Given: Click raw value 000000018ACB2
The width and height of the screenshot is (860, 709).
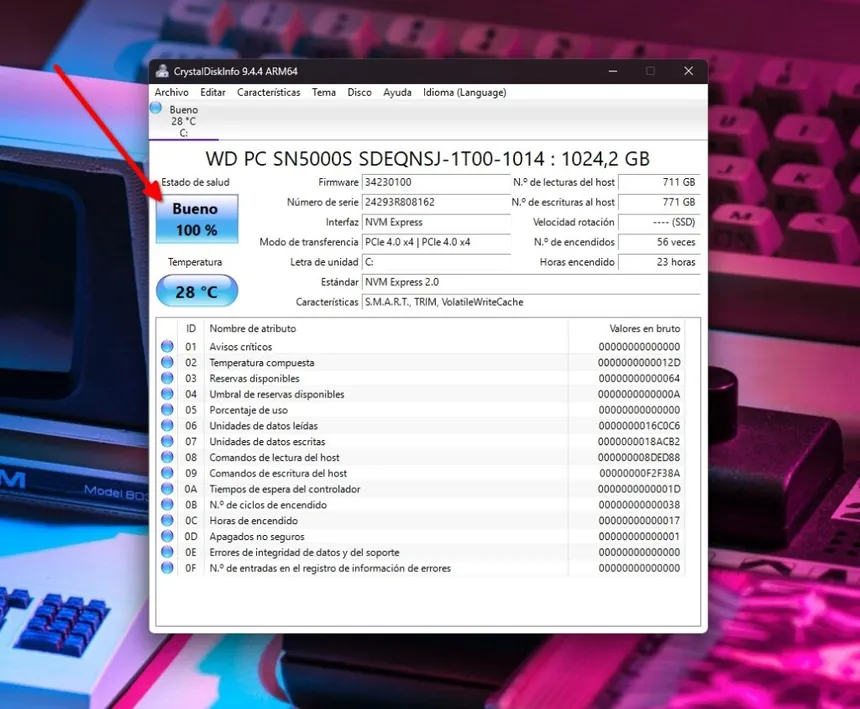Looking at the screenshot, I should [639, 441].
